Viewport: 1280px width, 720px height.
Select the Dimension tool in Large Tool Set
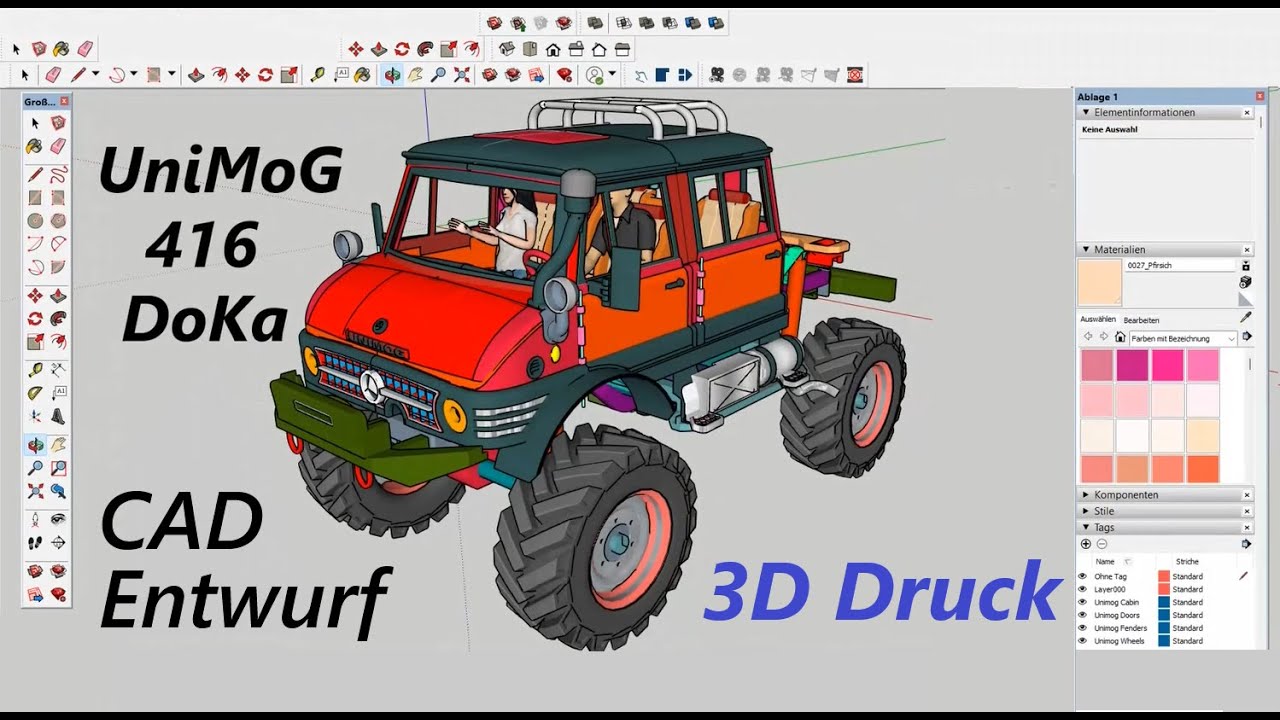click(58, 370)
